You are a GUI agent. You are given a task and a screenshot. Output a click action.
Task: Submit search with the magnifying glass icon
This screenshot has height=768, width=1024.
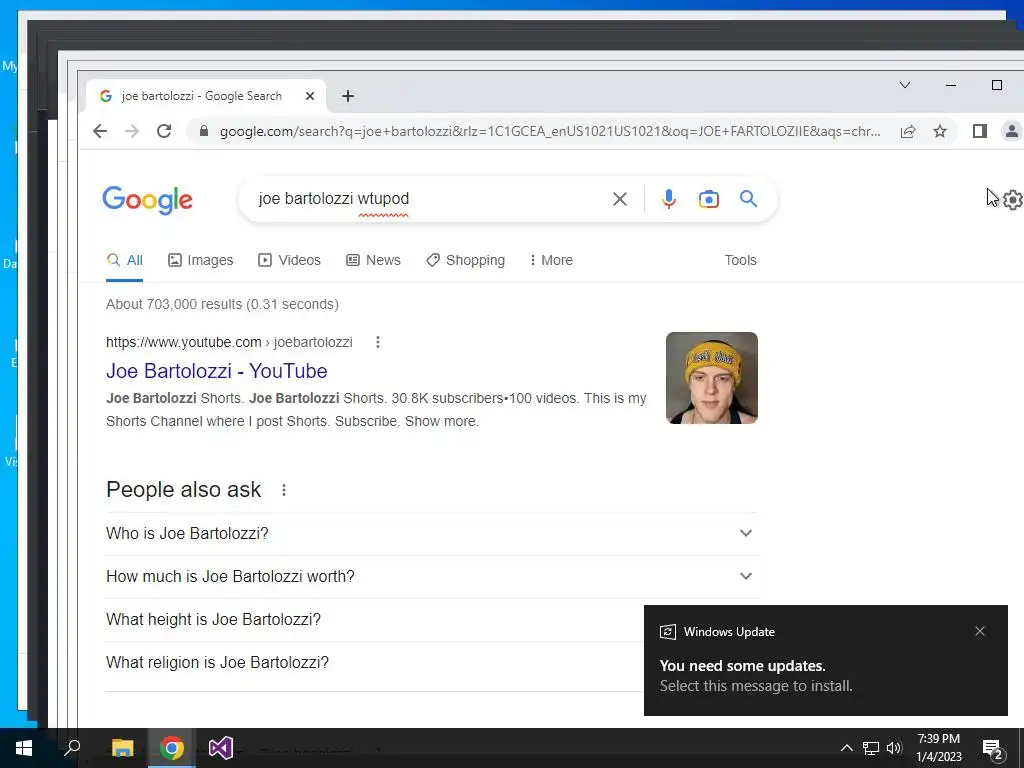click(x=748, y=199)
